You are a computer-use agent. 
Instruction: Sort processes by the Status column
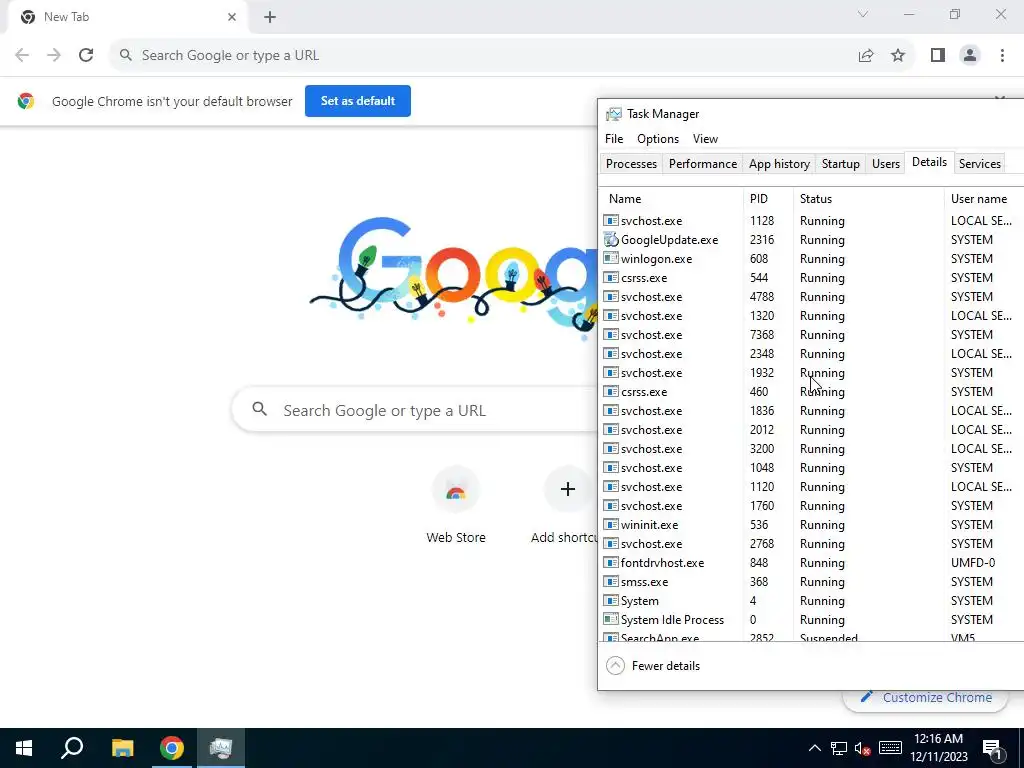tap(869, 199)
